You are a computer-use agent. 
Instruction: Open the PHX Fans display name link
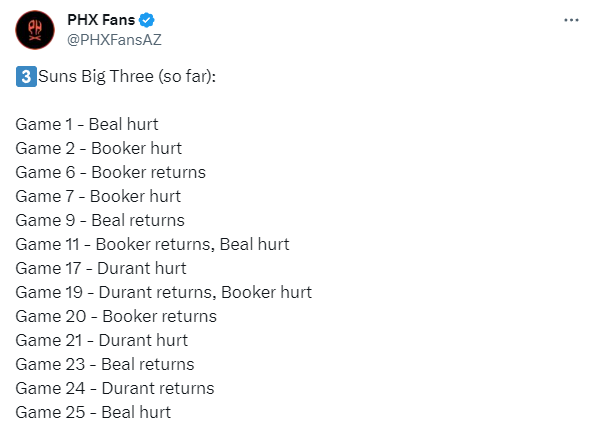pyautogui.click(x=101, y=20)
